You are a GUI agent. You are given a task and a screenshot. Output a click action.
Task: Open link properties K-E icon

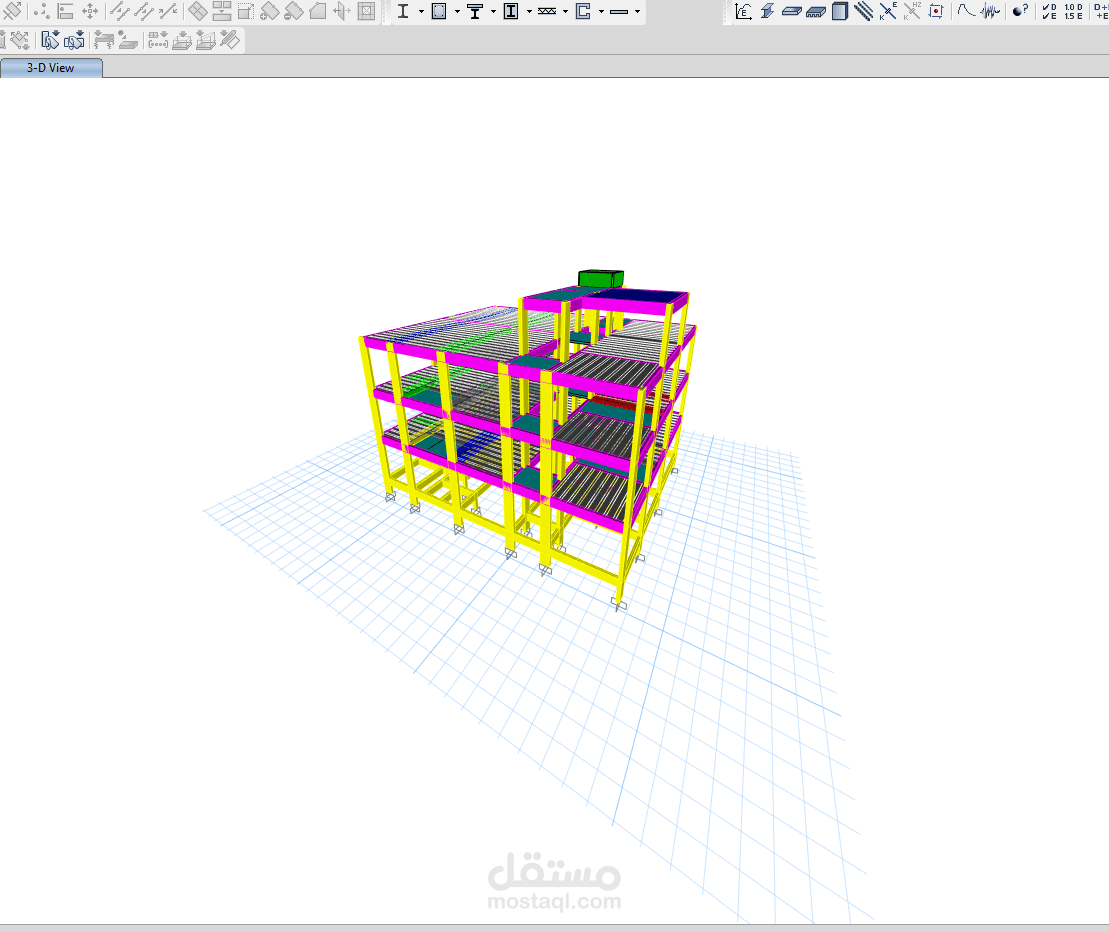(x=888, y=11)
